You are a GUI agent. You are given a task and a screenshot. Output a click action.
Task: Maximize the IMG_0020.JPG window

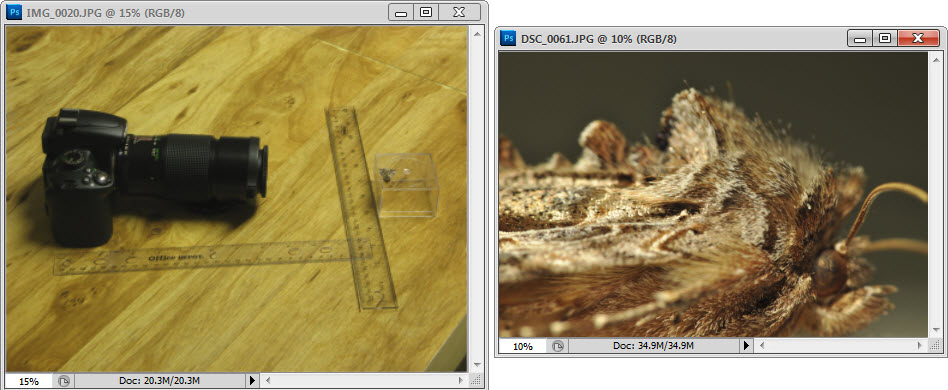426,12
